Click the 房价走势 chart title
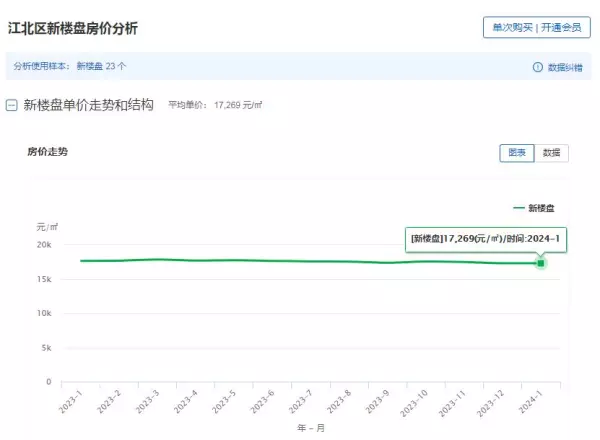The height and width of the screenshot is (440, 600). point(47,152)
